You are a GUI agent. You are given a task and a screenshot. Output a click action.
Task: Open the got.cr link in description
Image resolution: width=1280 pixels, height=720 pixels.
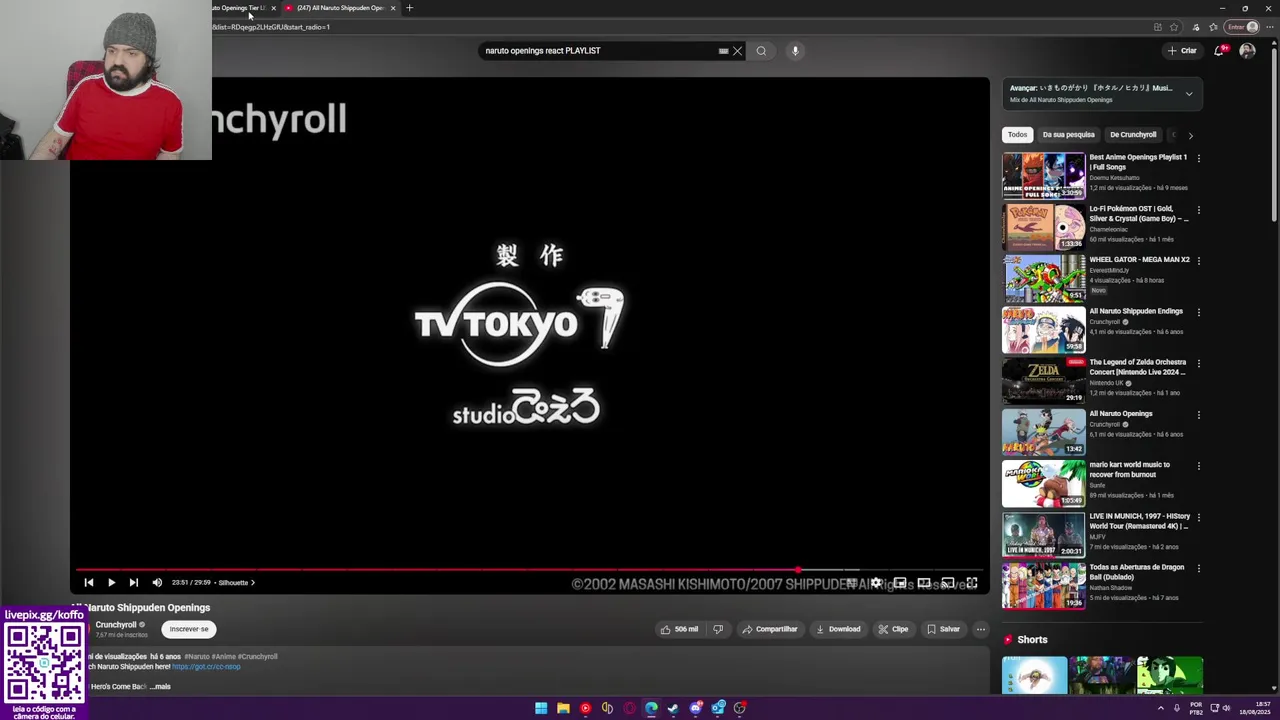(x=206, y=667)
